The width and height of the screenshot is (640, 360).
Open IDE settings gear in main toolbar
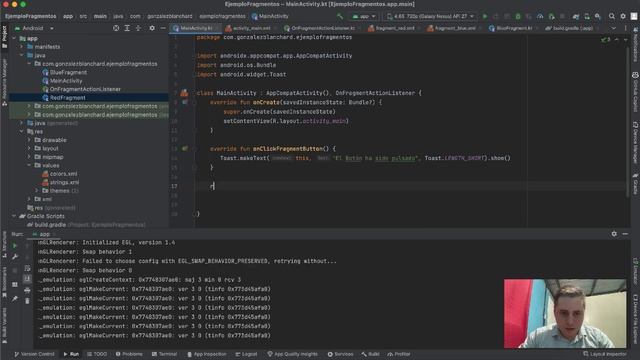[x=623, y=16]
